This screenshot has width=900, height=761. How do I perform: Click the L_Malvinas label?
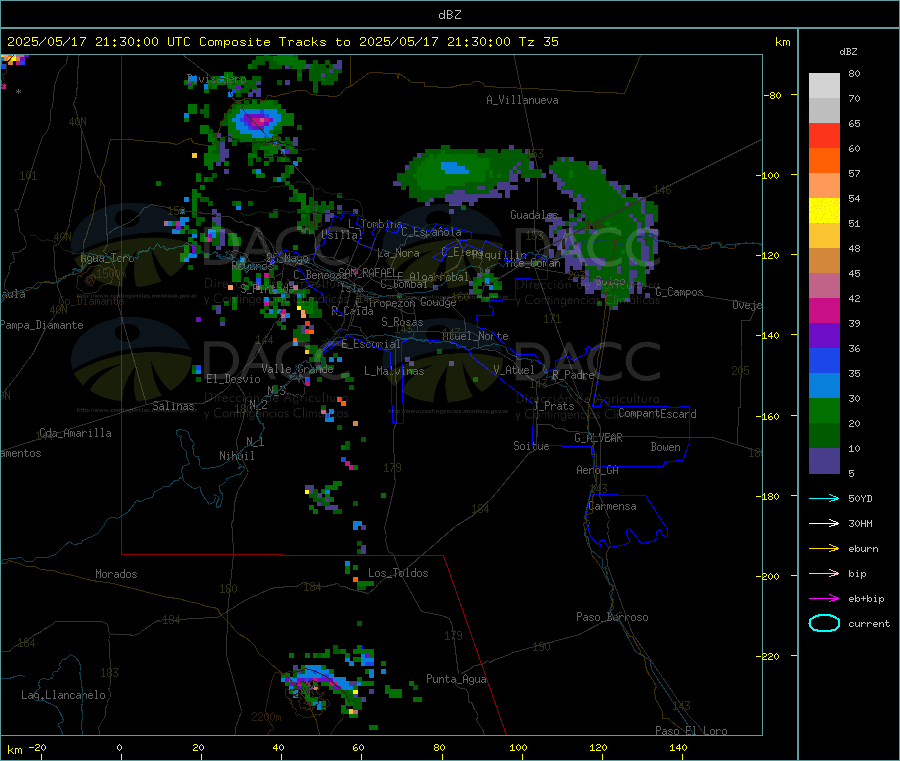click(394, 371)
